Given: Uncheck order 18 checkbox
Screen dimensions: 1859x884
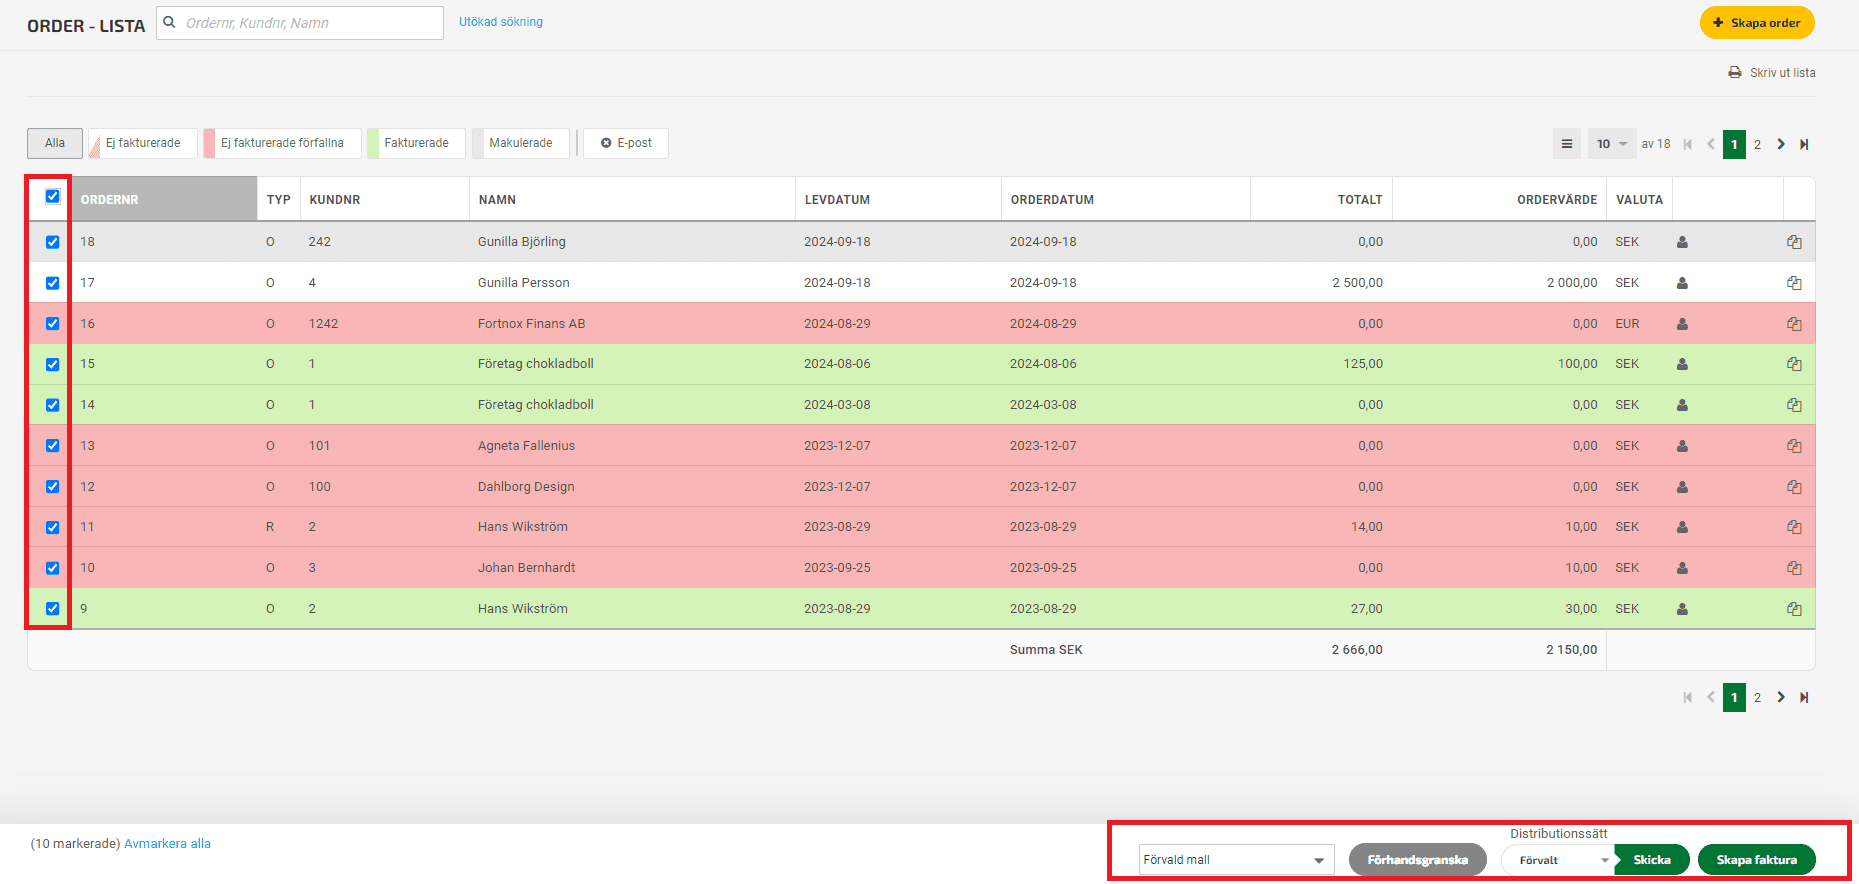Looking at the screenshot, I should pos(53,242).
